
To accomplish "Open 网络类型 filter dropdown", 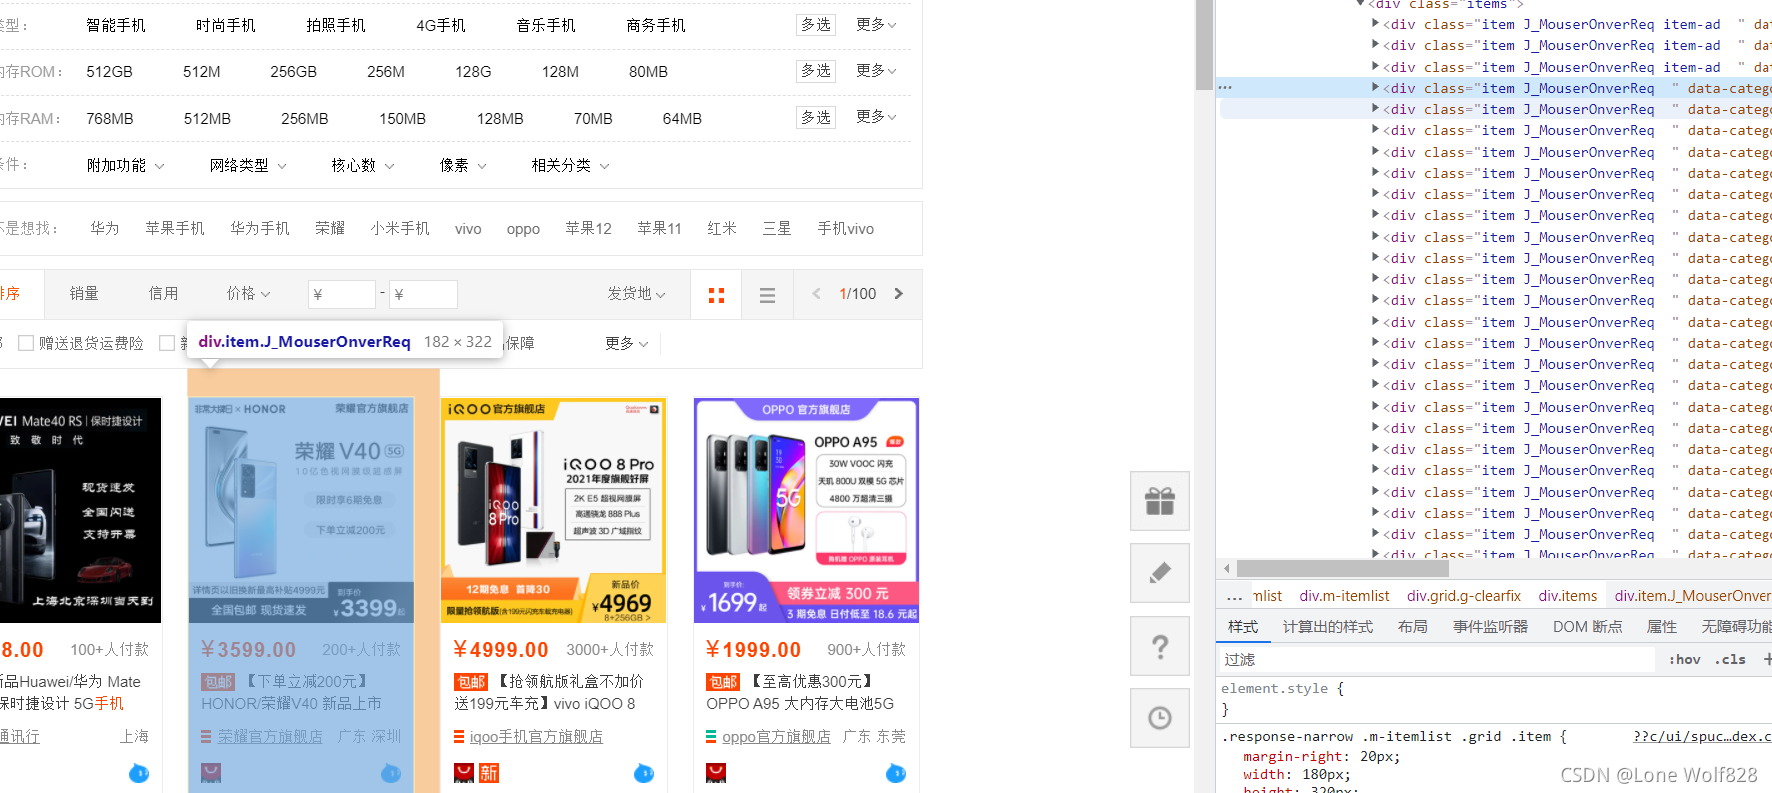I will tap(249, 165).
